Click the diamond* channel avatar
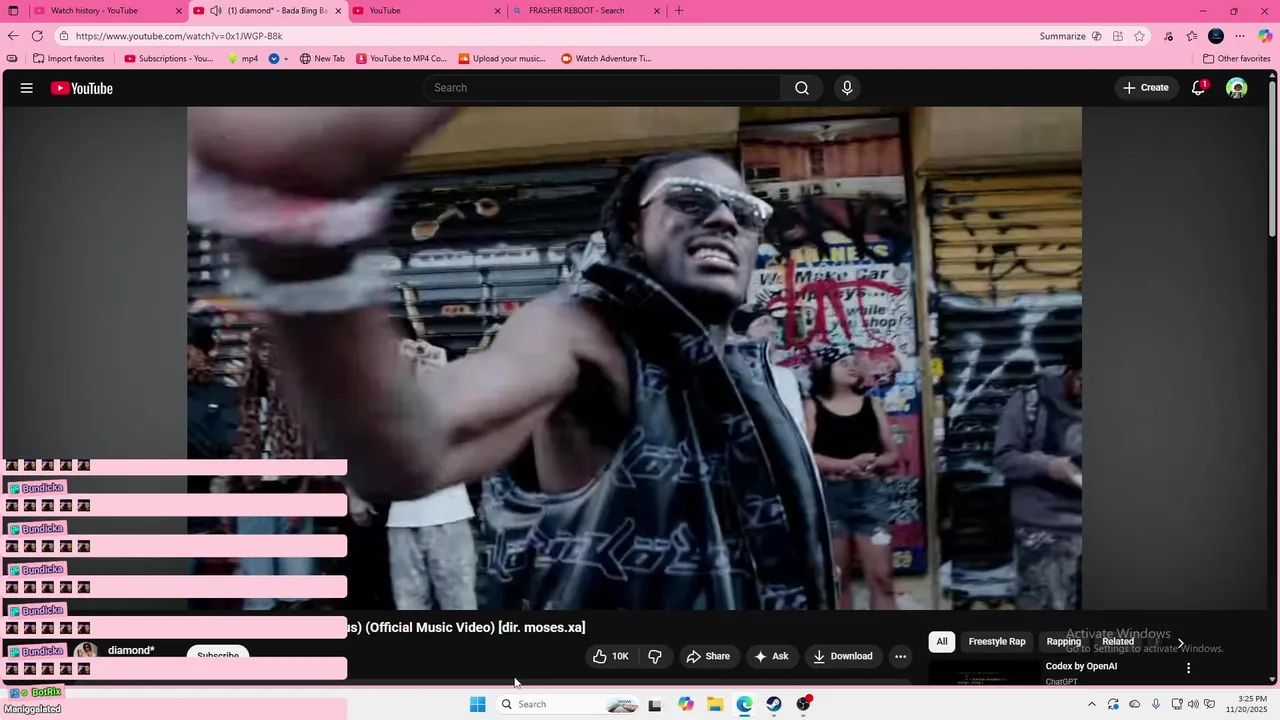Viewport: 1280px width, 720px height. click(86, 653)
